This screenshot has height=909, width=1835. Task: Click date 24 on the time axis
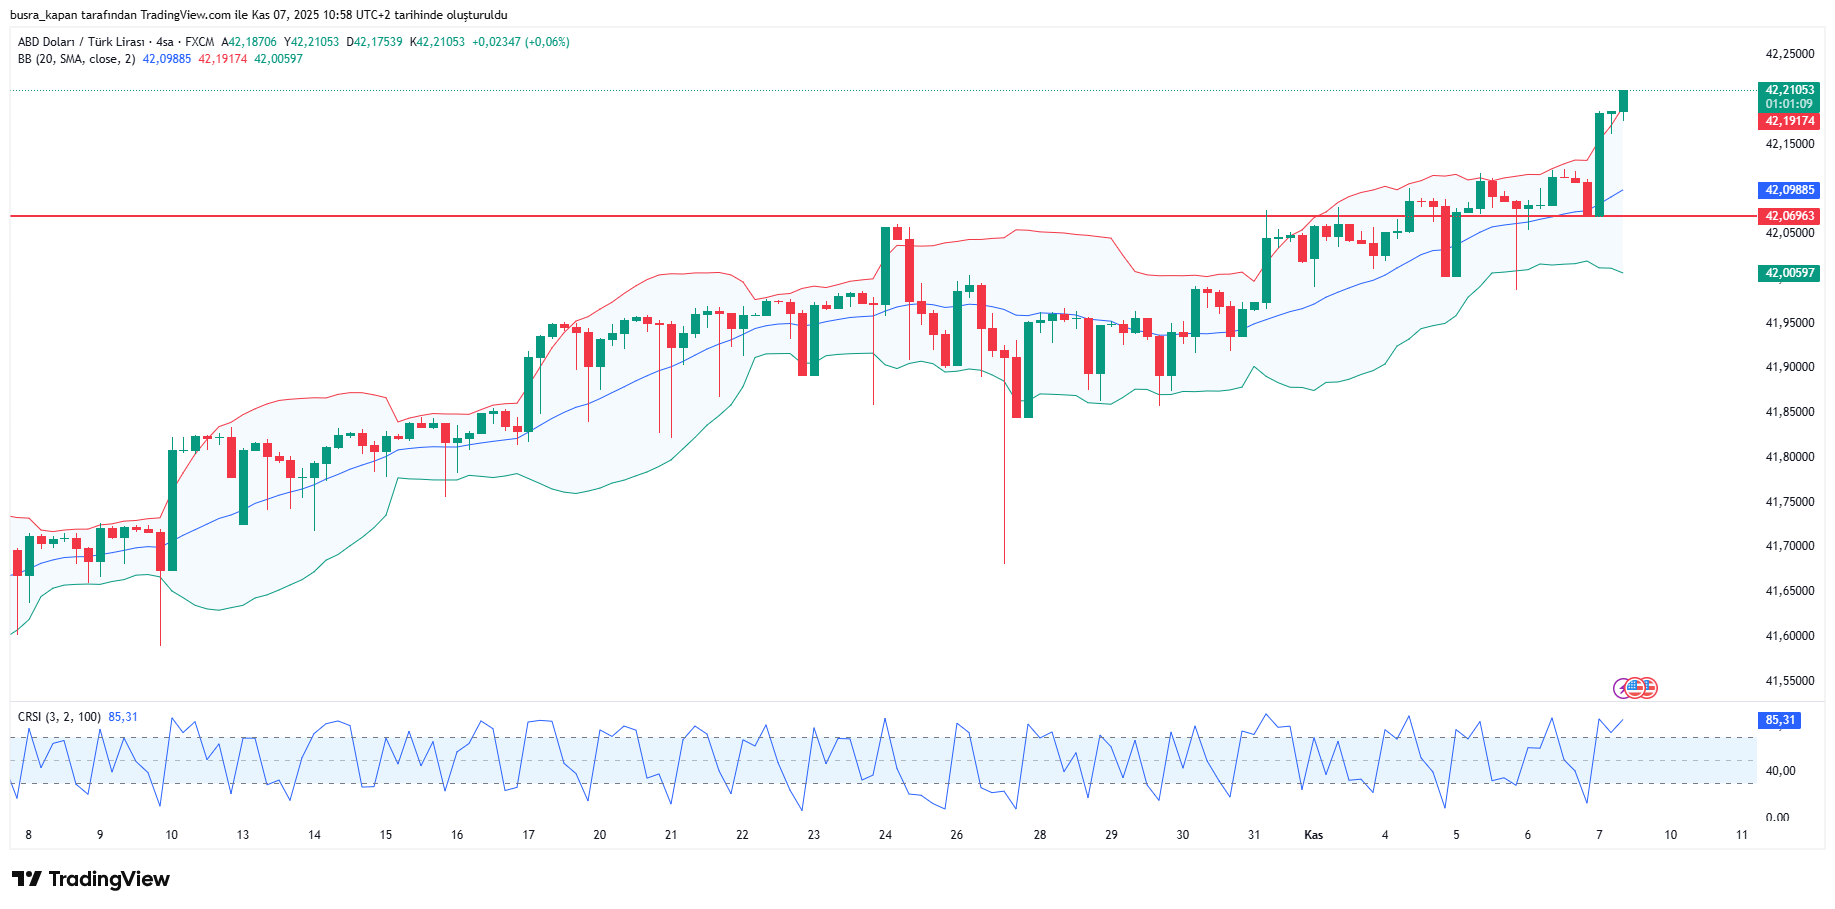click(885, 835)
